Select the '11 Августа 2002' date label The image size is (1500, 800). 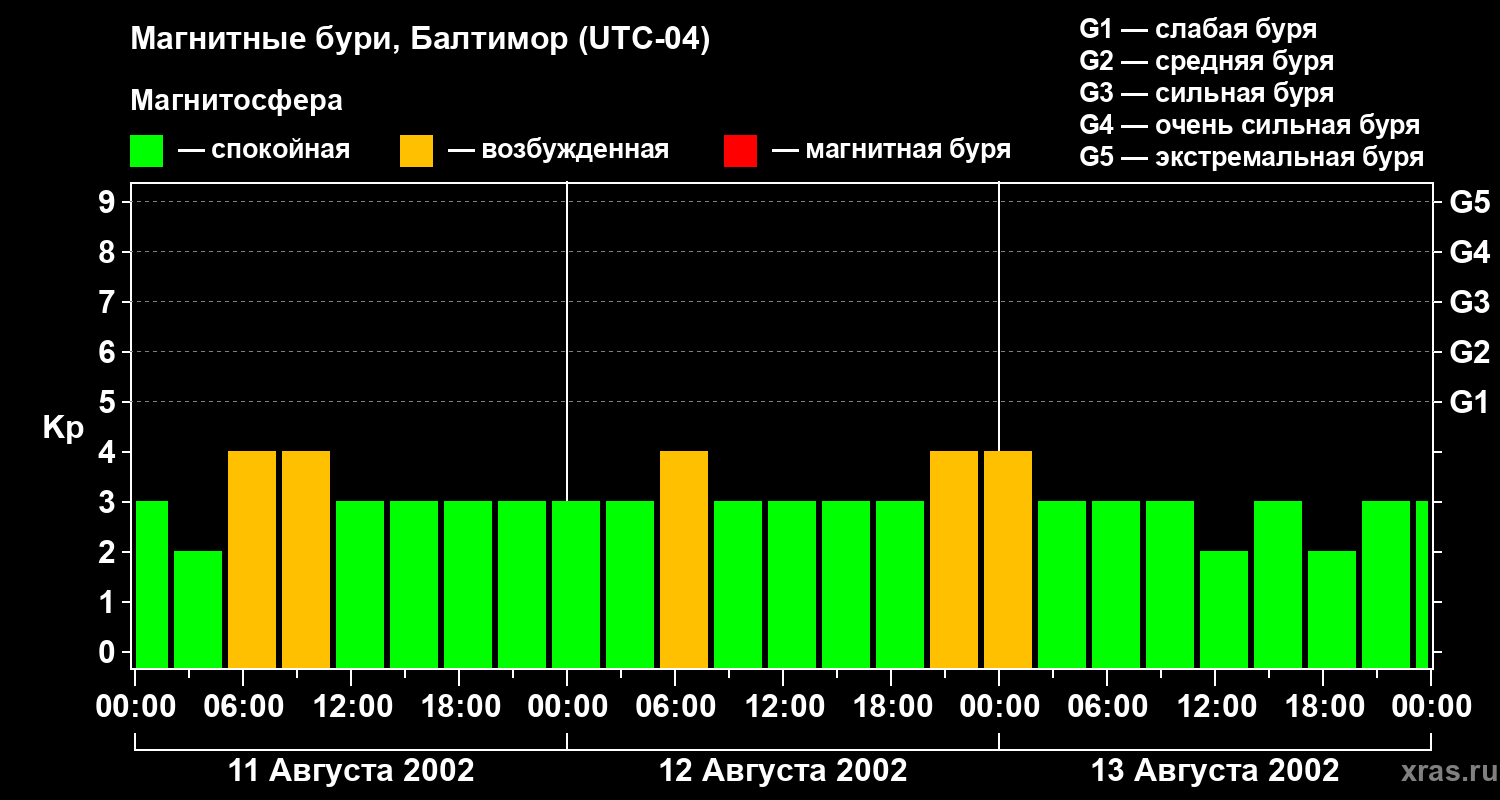351,771
